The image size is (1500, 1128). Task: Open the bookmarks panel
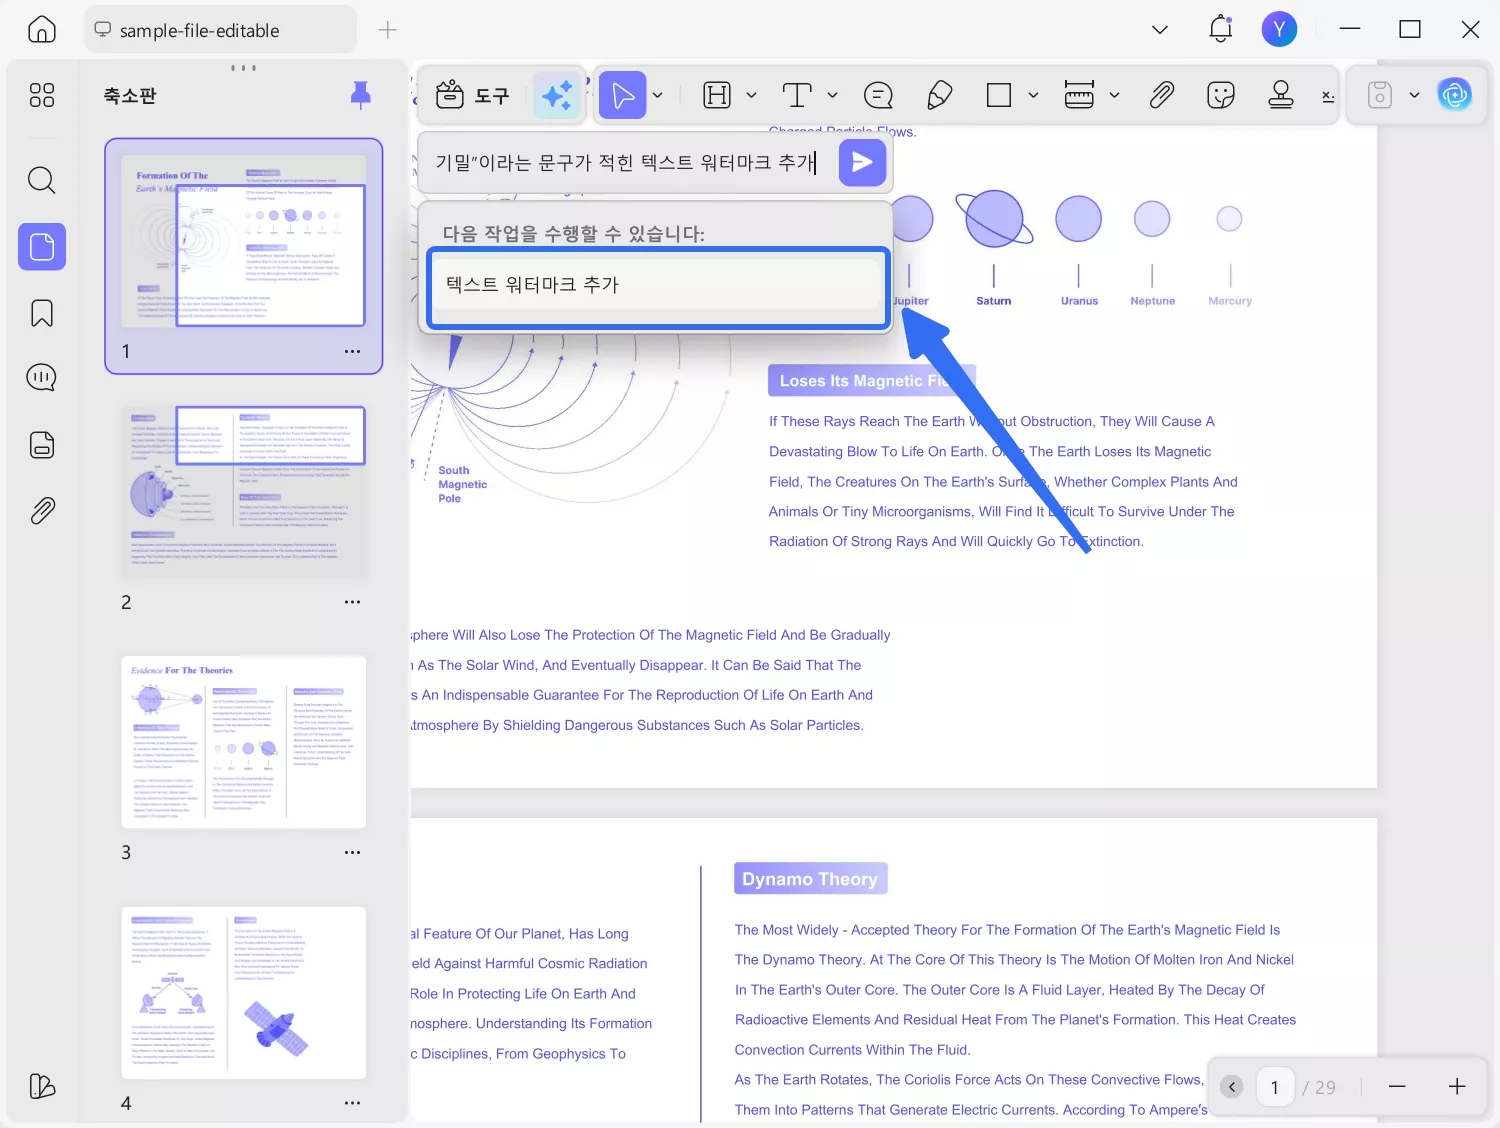tap(42, 313)
